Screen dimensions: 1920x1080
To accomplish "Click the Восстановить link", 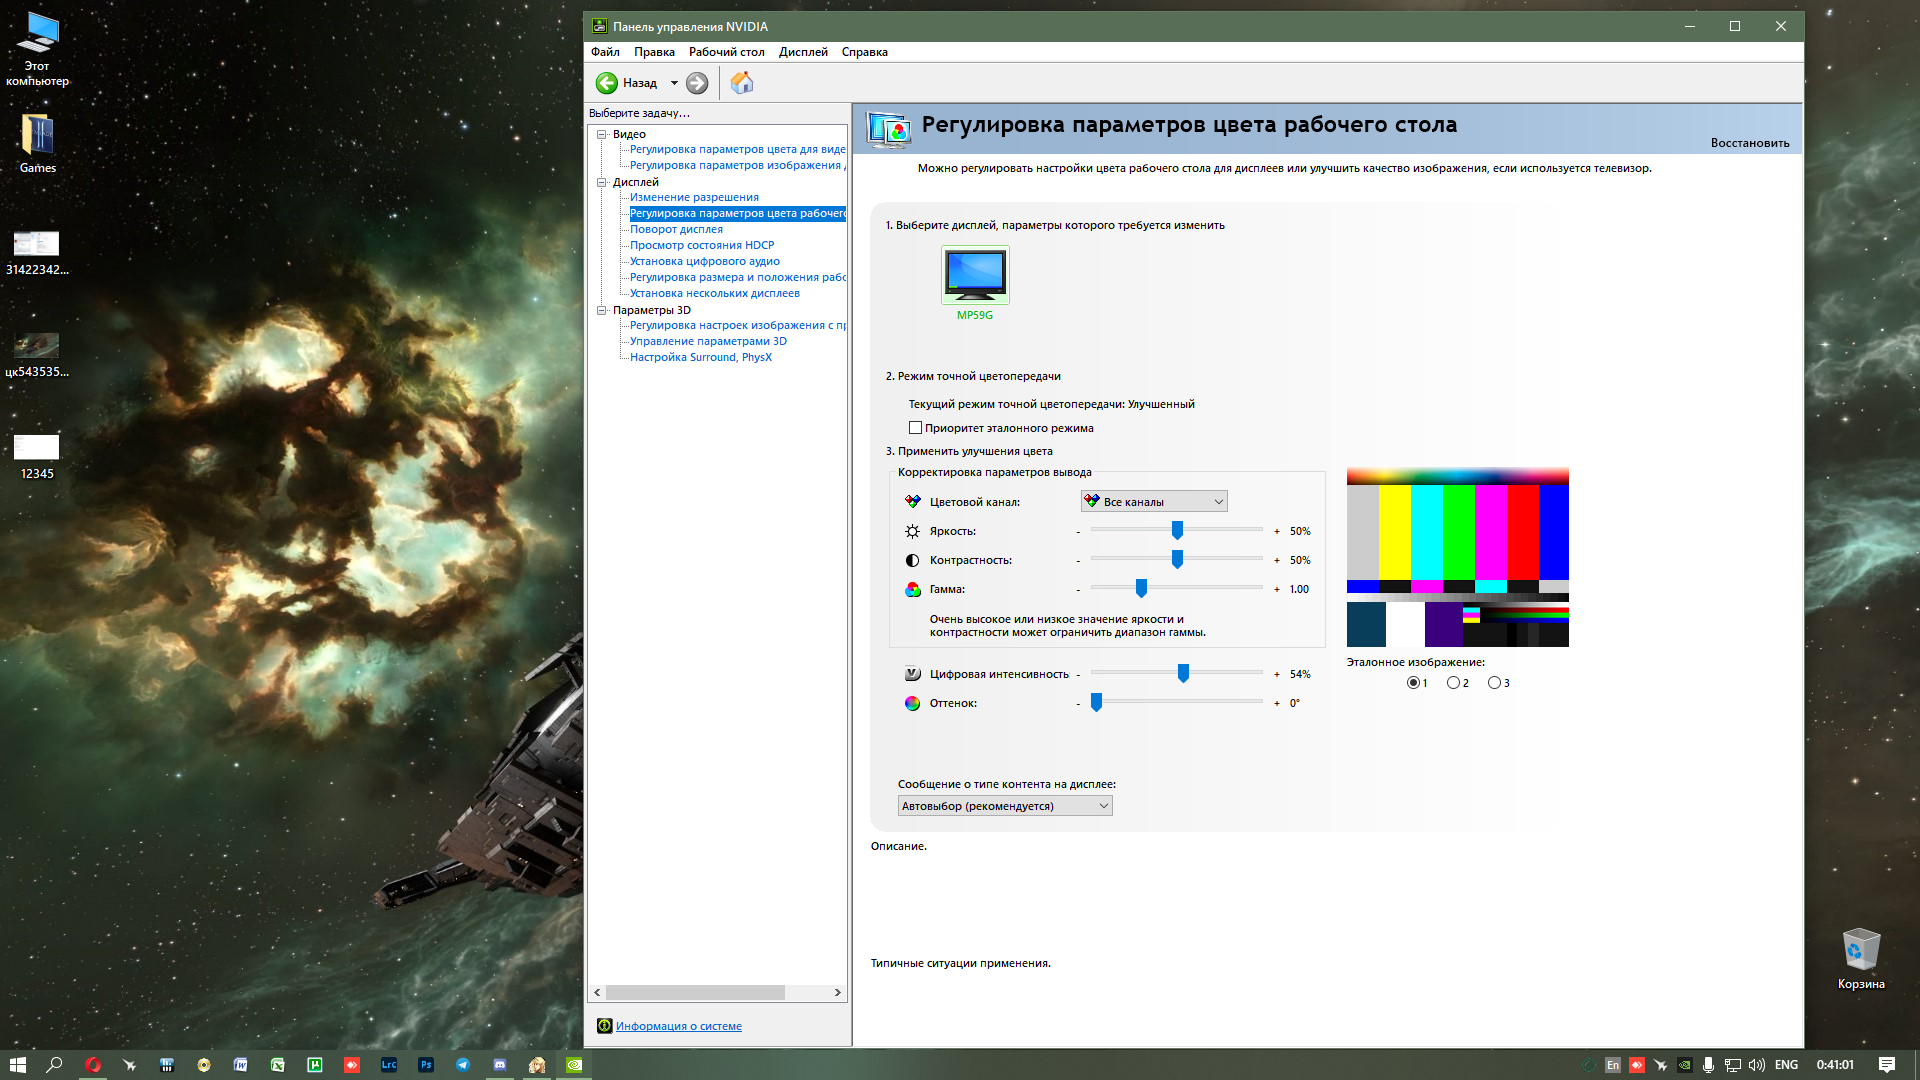I will 1749,143.
